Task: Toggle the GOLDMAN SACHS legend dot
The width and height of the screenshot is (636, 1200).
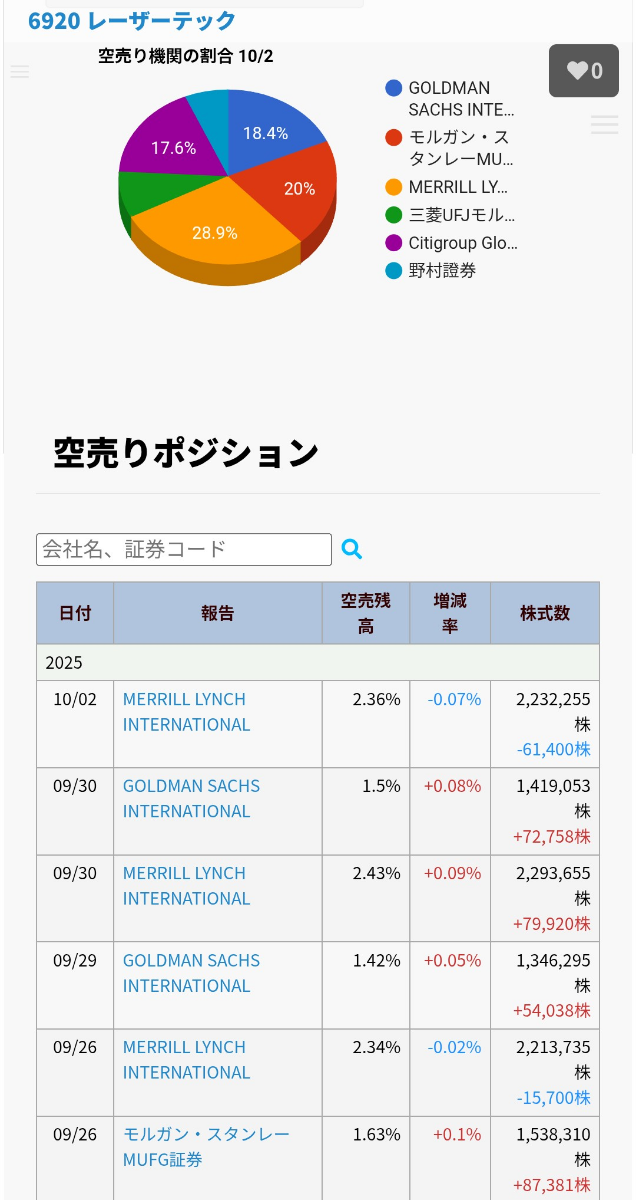Action: [394, 89]
